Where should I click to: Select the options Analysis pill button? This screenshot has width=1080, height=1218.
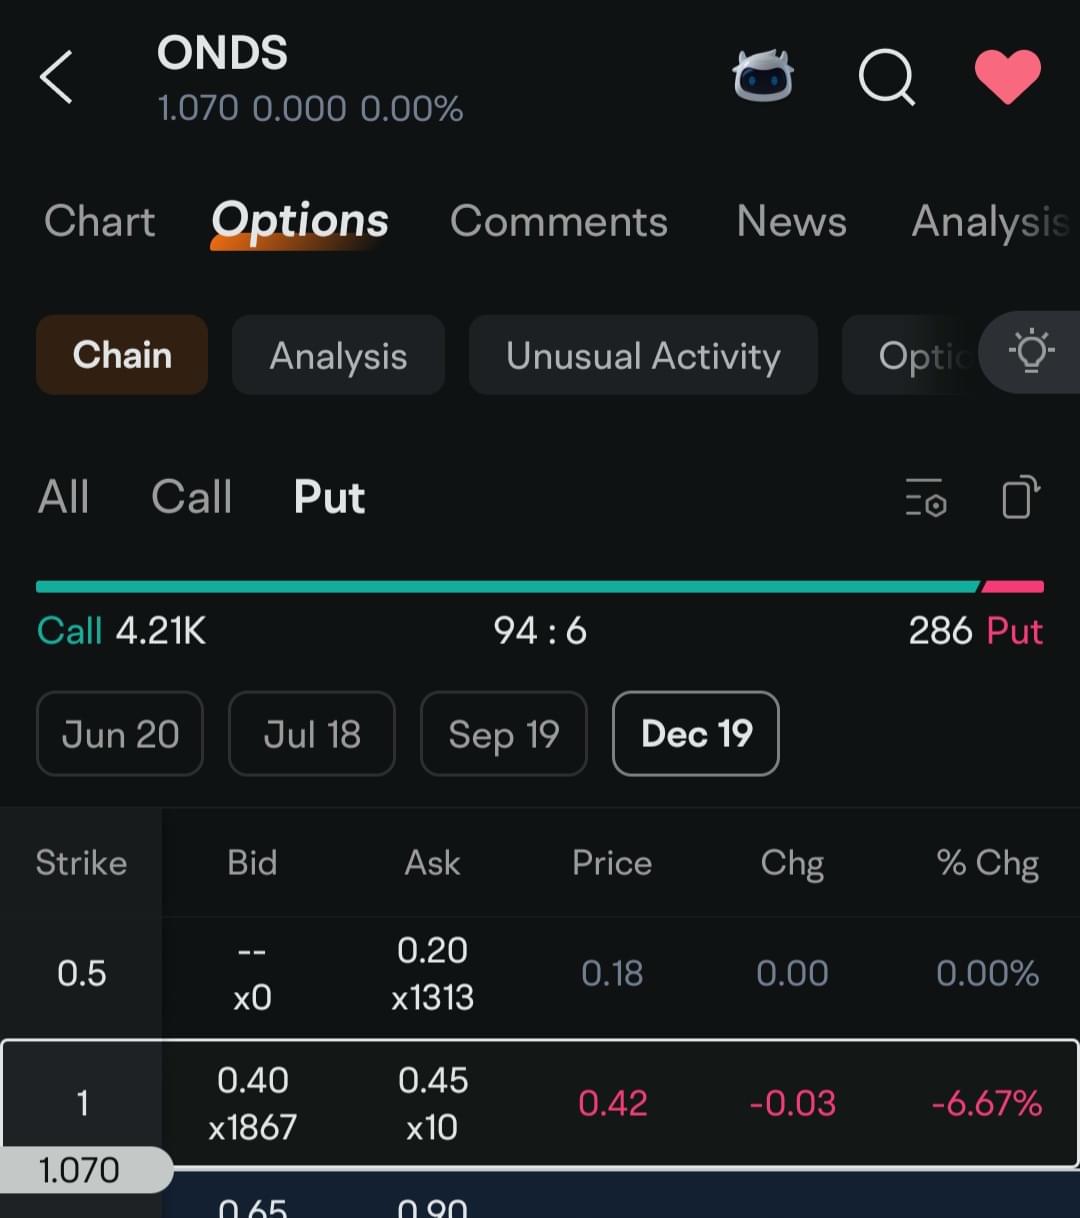tap(338, 355)
